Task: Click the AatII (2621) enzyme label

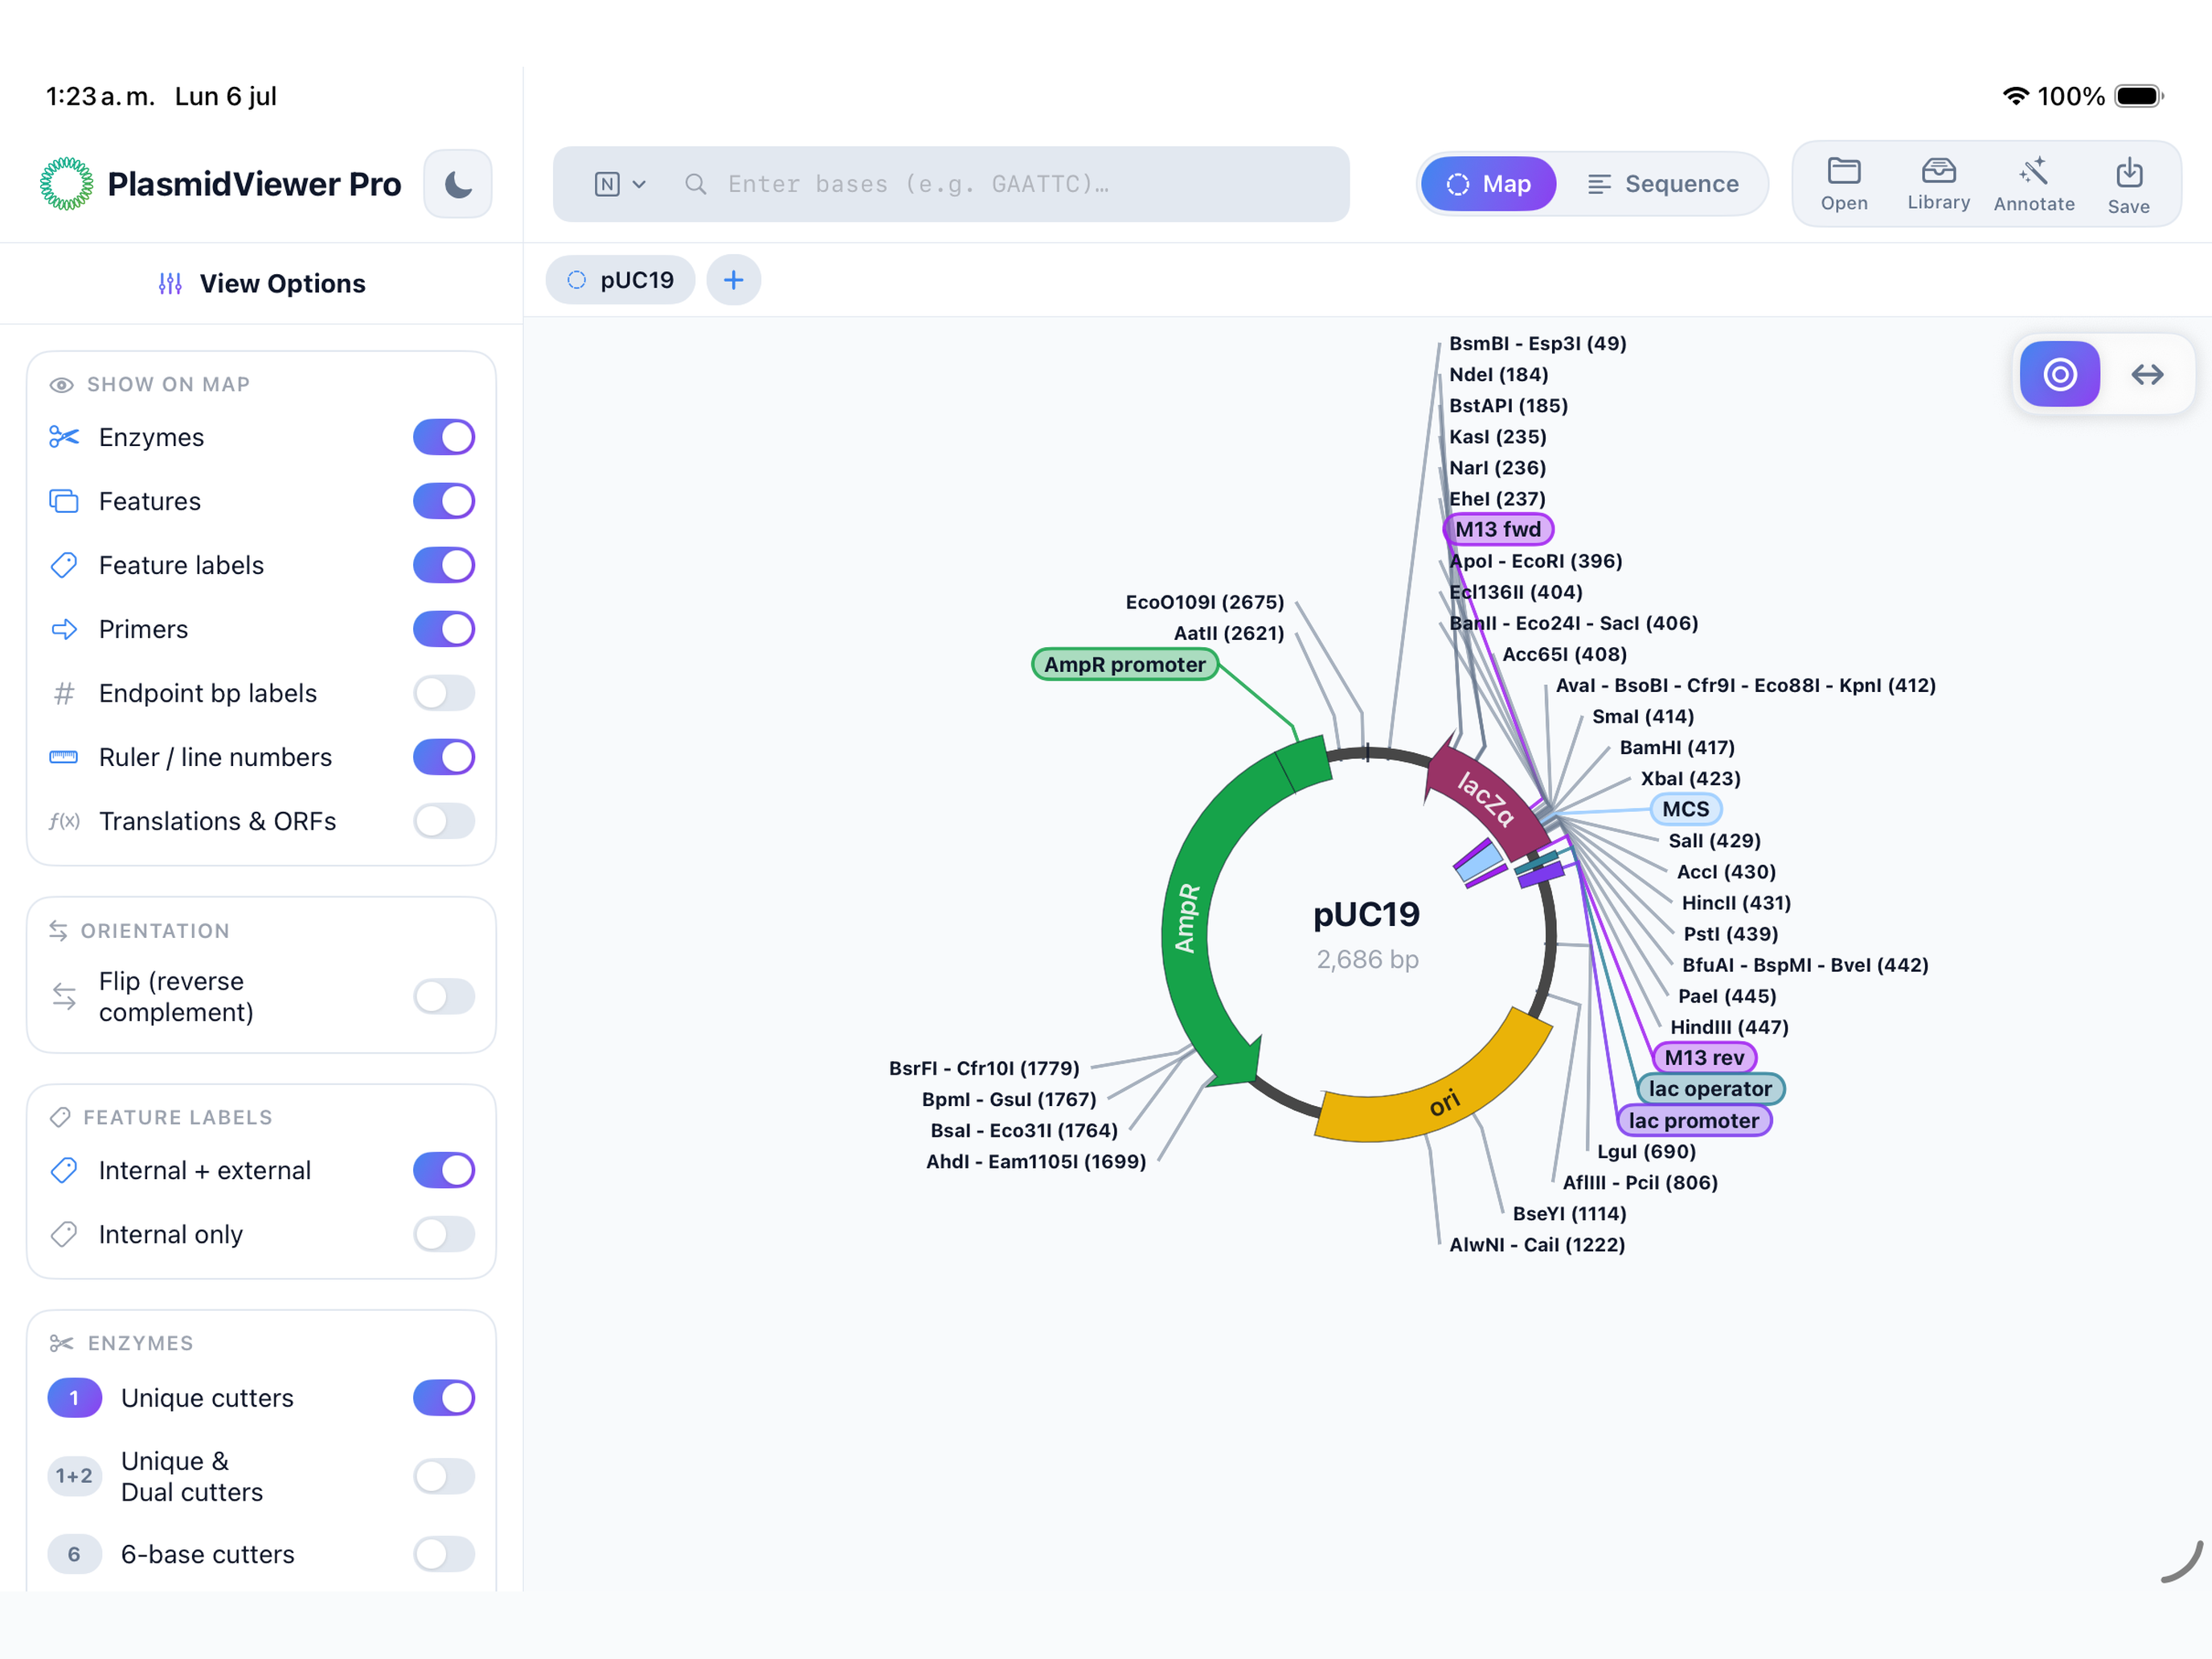Action: pos(1229,633)
